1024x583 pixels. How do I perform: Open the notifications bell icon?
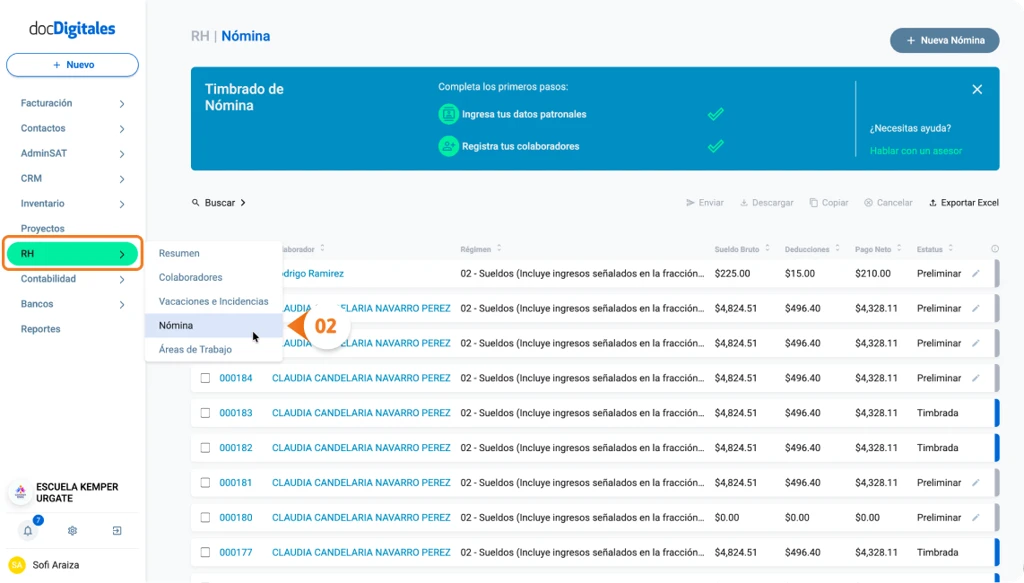tap(28, 531)
